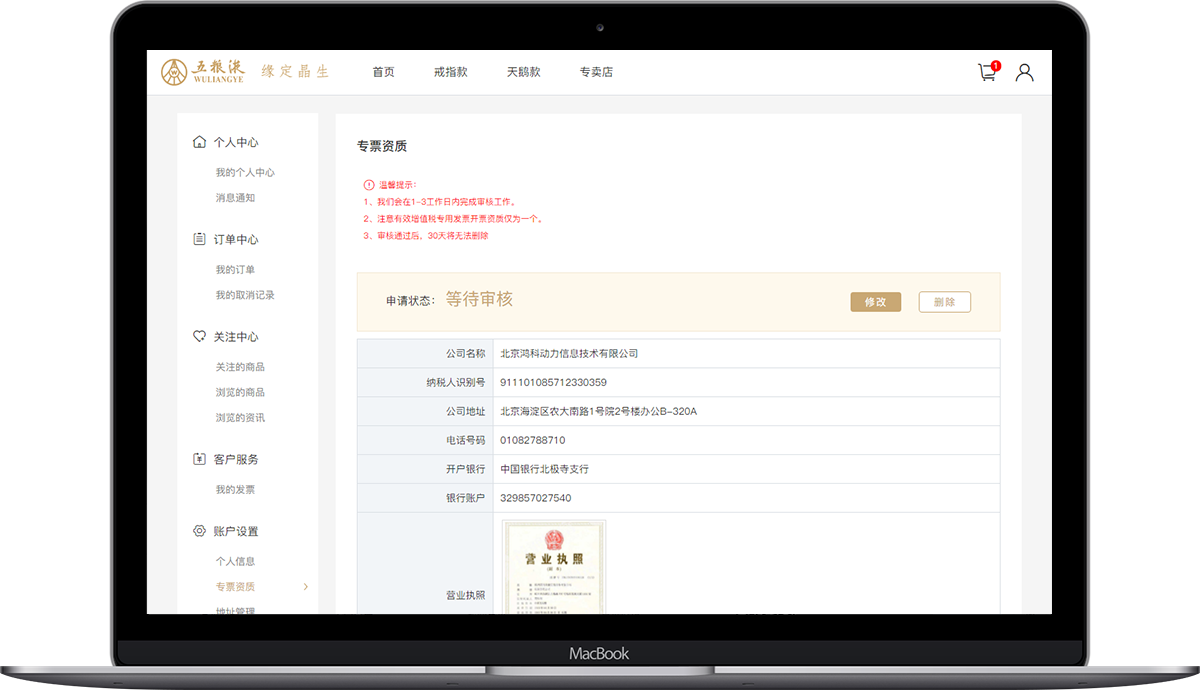Viewport: 1200px width, 690px height.
Task: Click the 银行账户 label cell
Action: pyautogui.click(x=425, y=498)
